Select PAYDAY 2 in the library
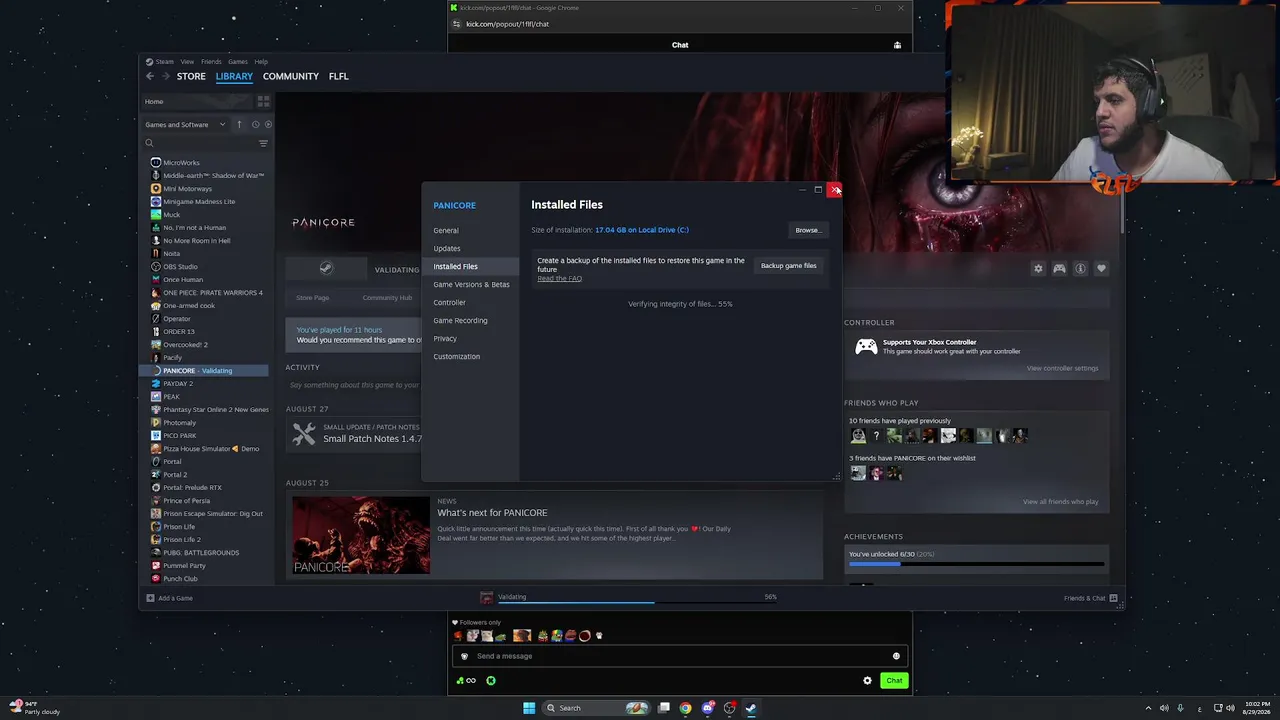Image resolution: width=1280 pixels, height=720 pixels. click(178, 383)
